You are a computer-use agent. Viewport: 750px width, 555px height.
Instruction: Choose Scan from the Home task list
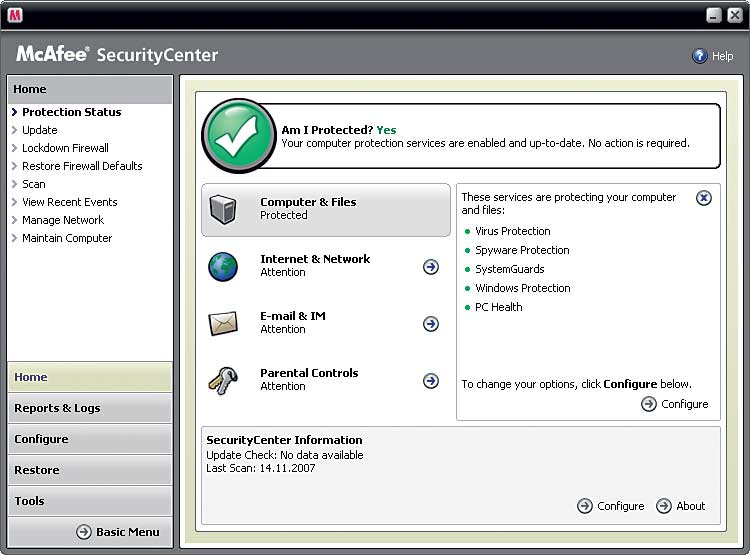pyautogui.click(x=33, y=184)
